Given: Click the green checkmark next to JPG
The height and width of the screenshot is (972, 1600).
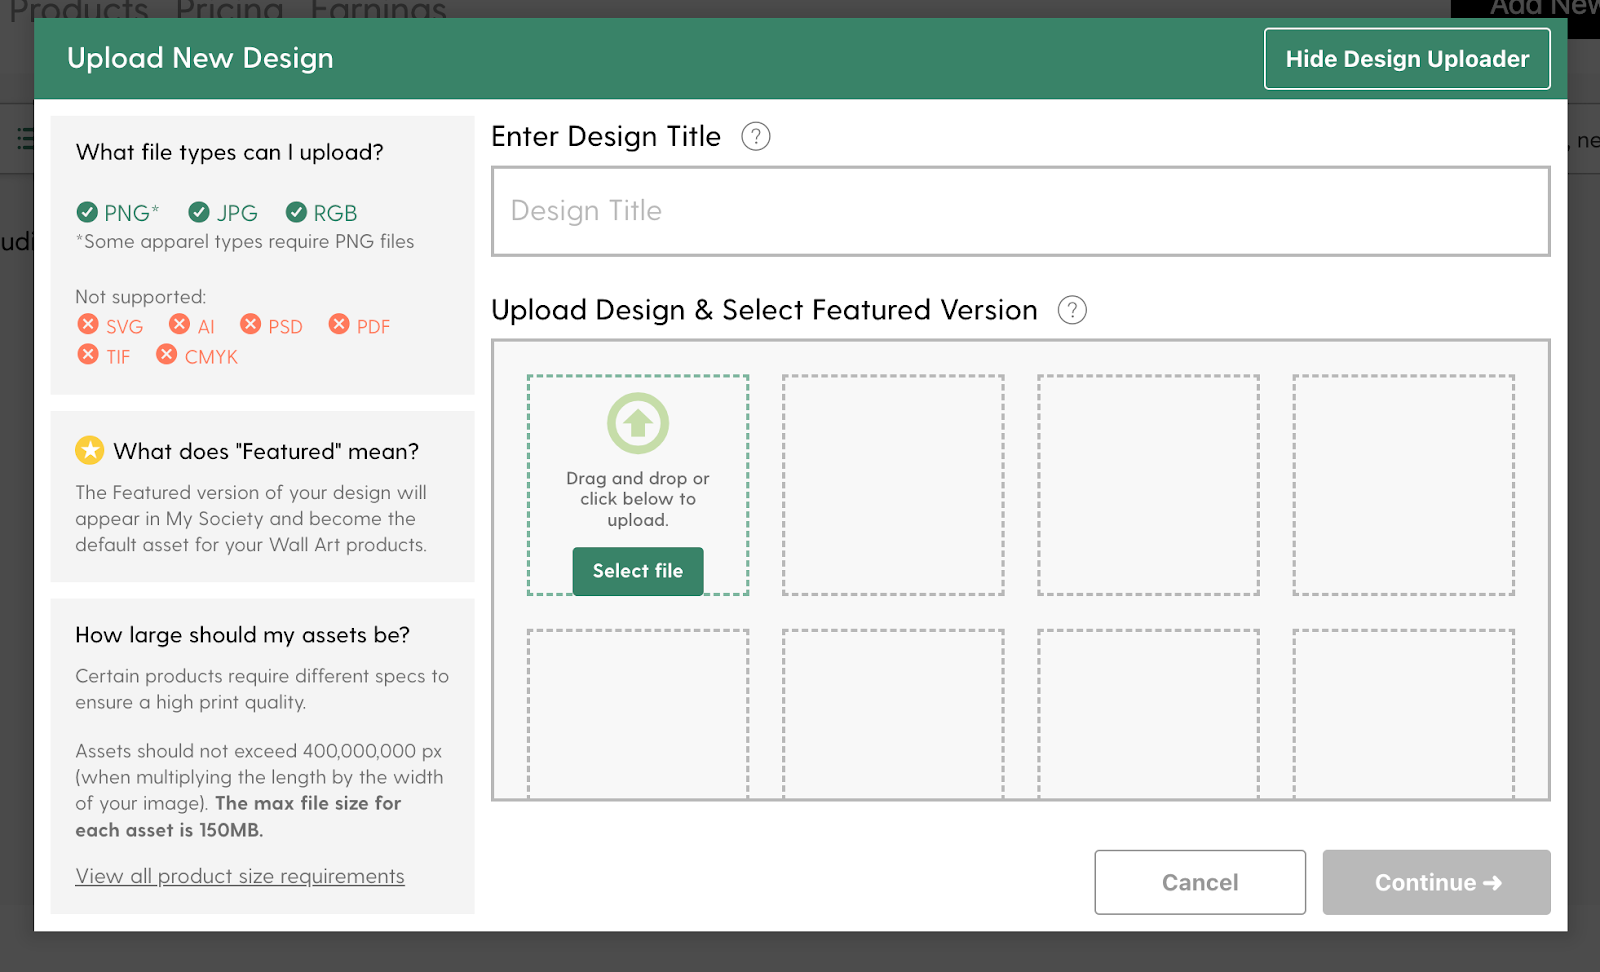Looking at the screenshot, I should (x=199, y=212).
